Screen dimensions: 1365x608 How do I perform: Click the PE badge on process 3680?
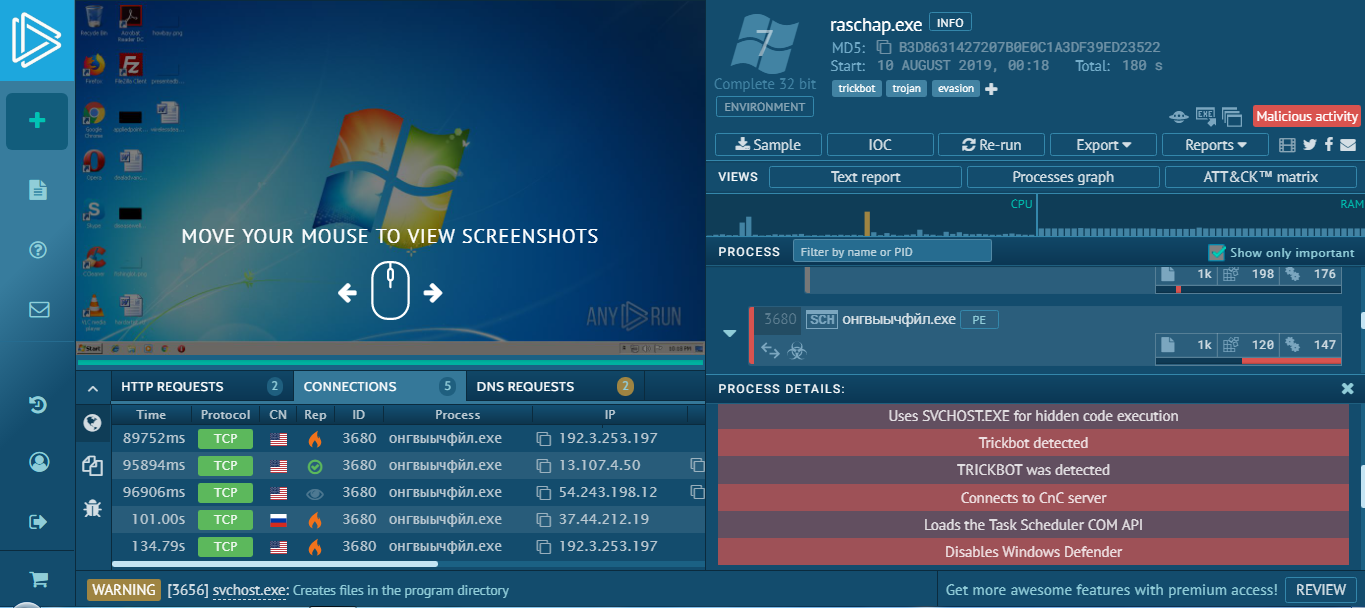(979, 320)
